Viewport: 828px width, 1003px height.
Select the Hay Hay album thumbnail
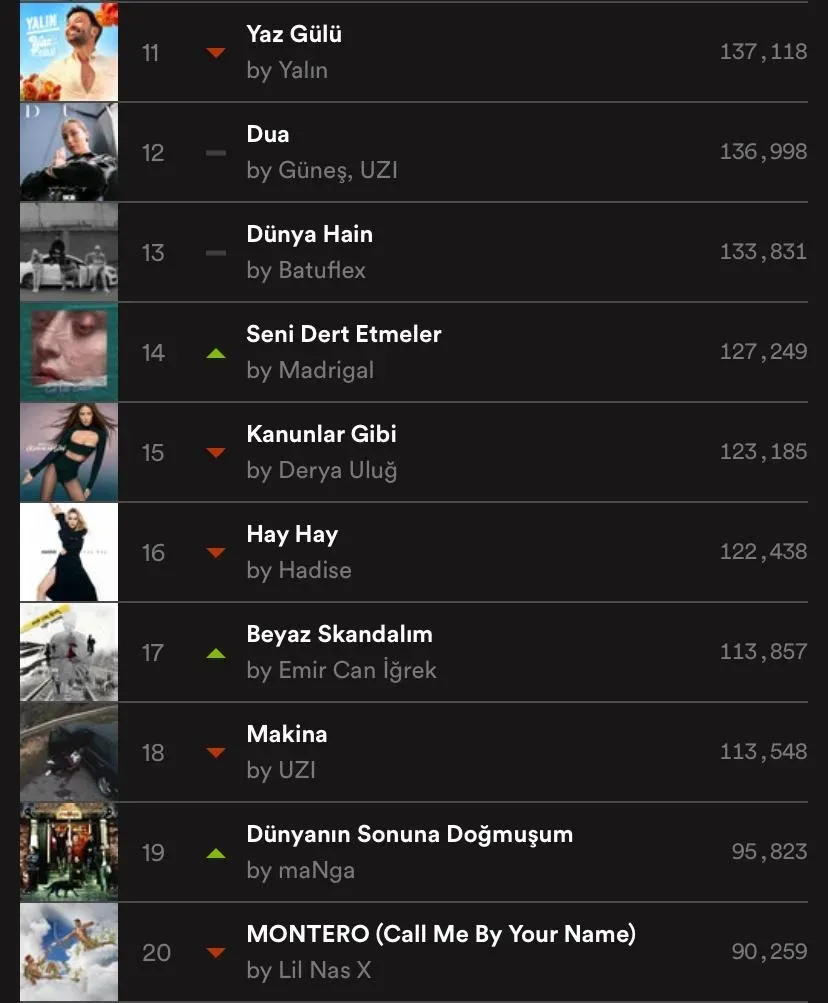[69, 552]
